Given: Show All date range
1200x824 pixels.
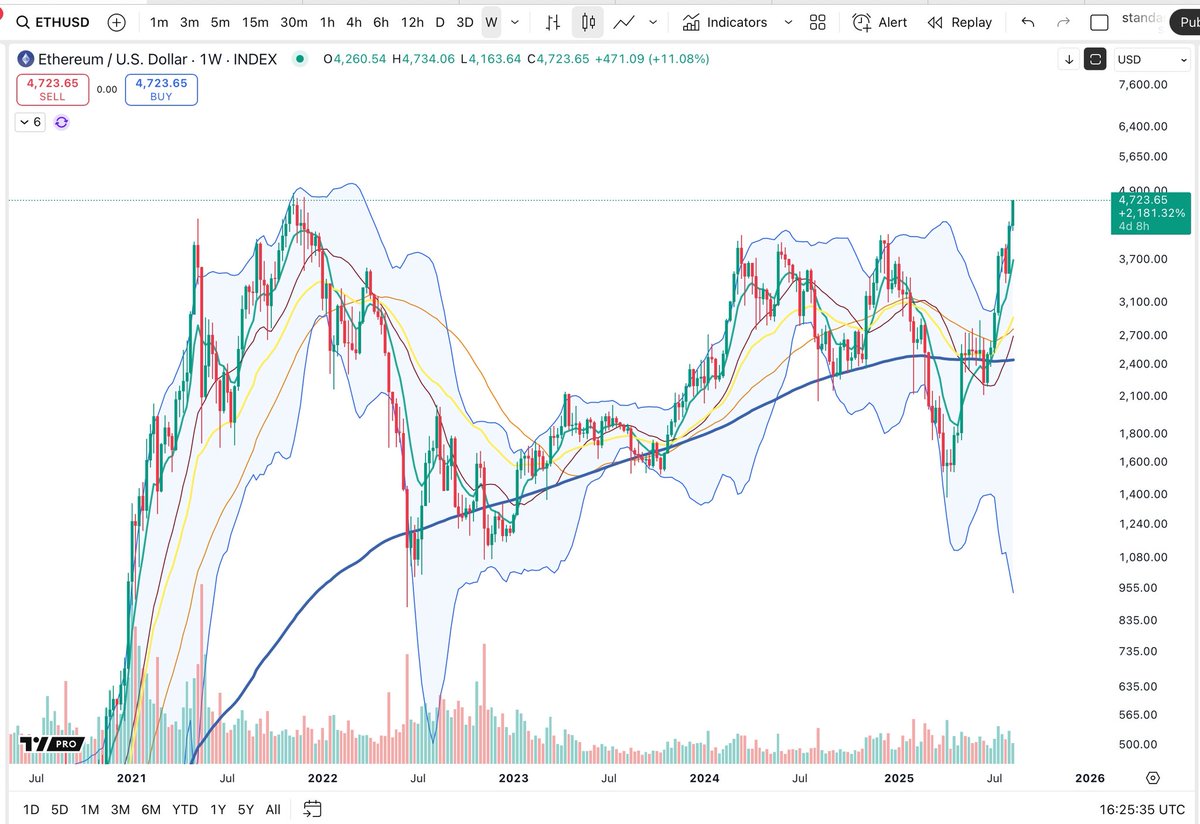Looking at the screenshot, I should tap(273, 809).
